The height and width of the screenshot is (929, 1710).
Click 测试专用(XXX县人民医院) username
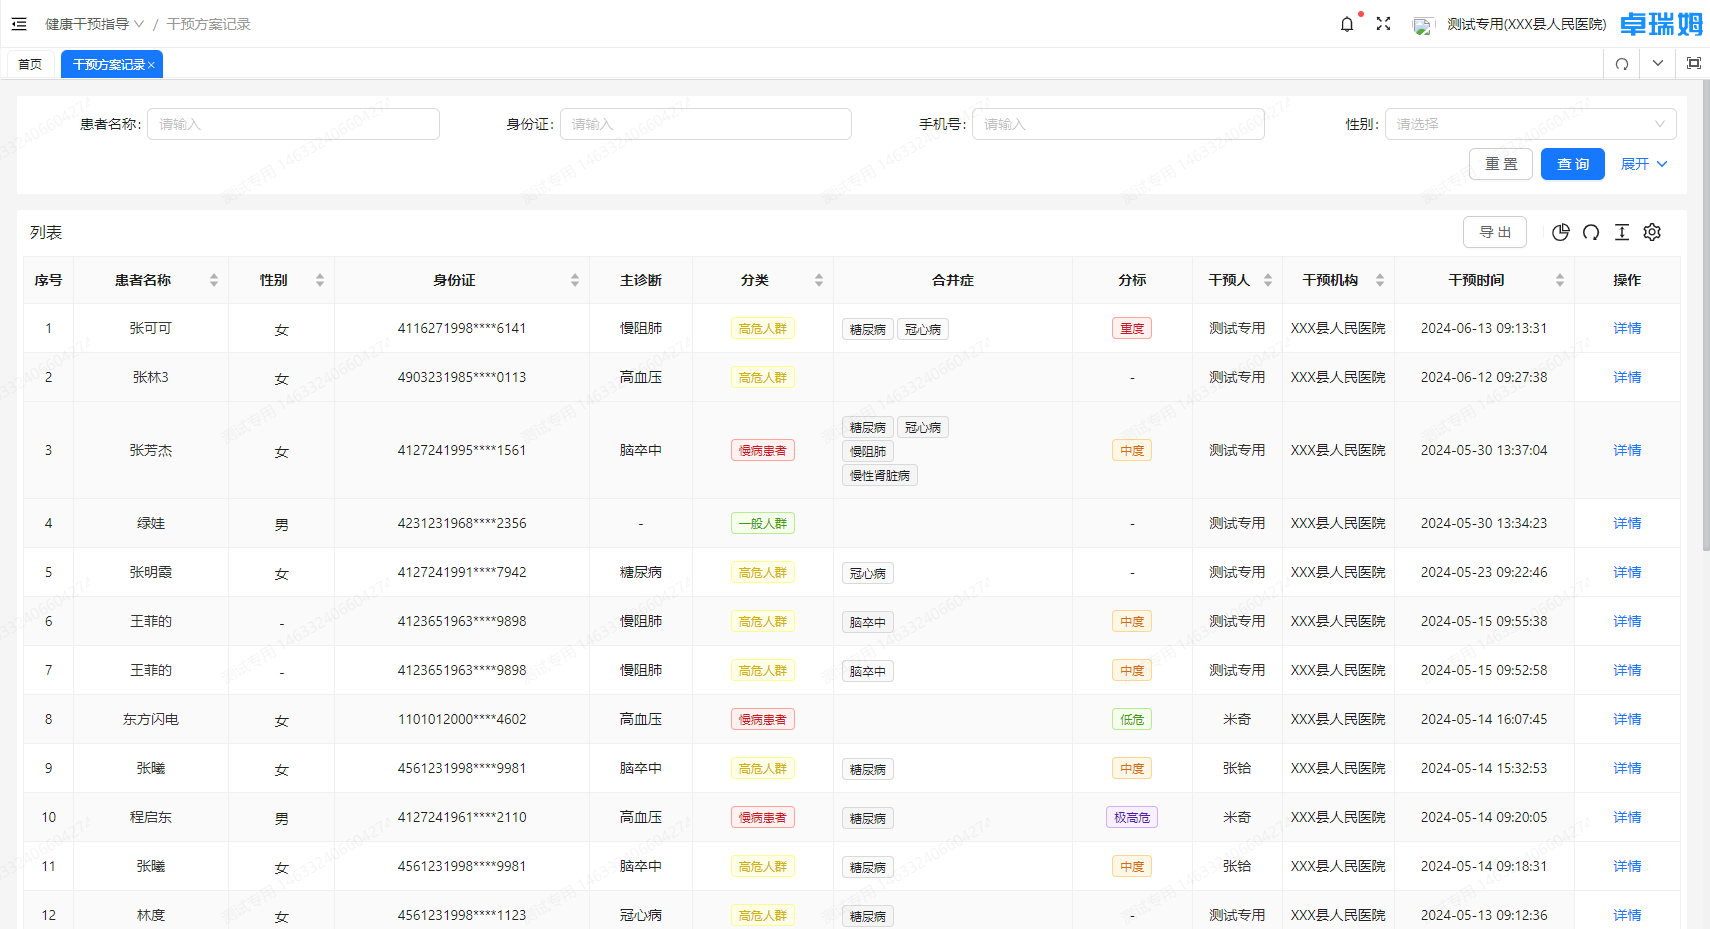pyautogui.click(x=1527, y=24)
